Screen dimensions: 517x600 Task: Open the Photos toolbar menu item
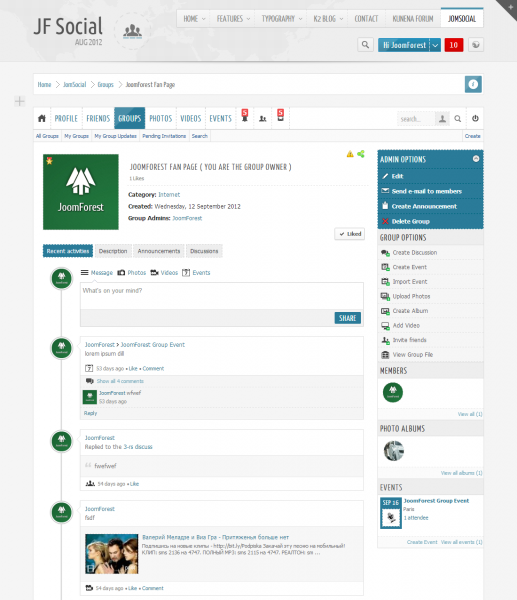pyautogui.click(x=161, y=118)
